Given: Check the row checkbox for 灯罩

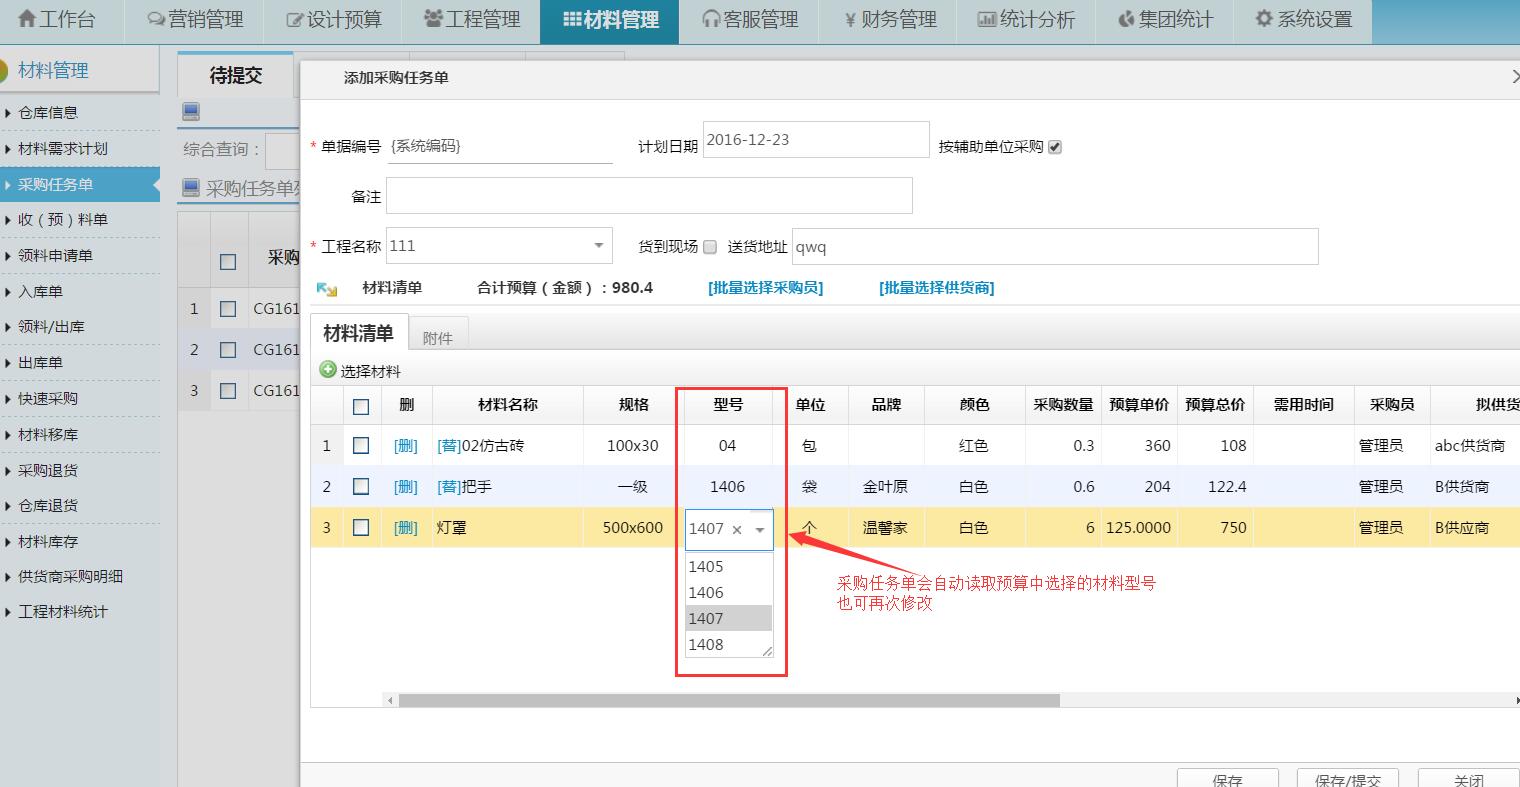Looking at the screenshot, I should (361, 528).
